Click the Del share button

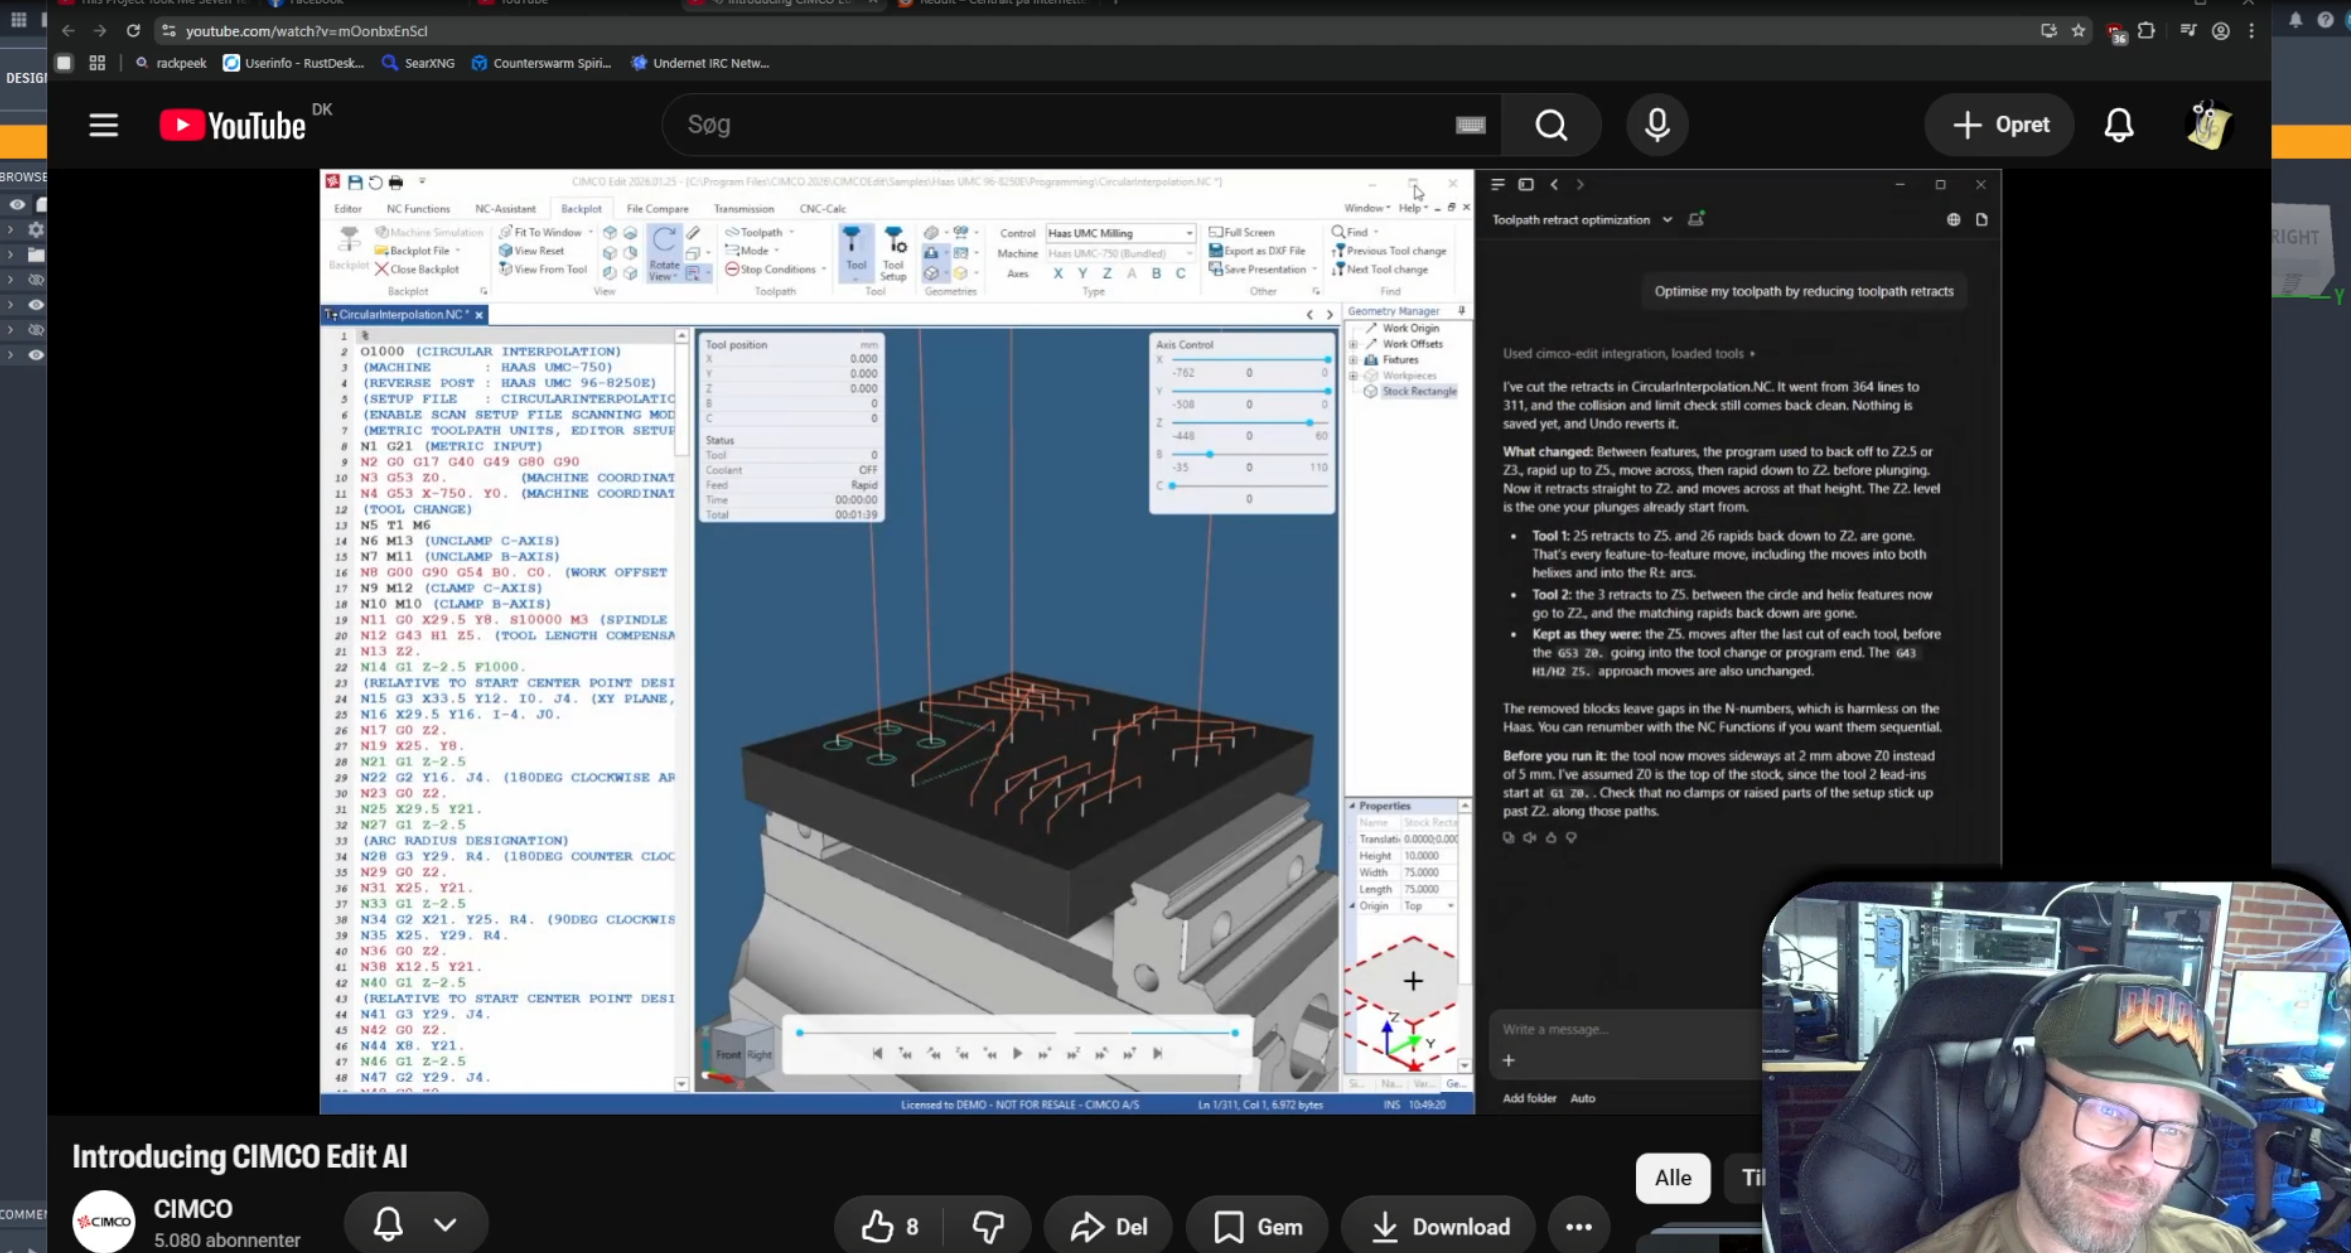point(1109,1226)
